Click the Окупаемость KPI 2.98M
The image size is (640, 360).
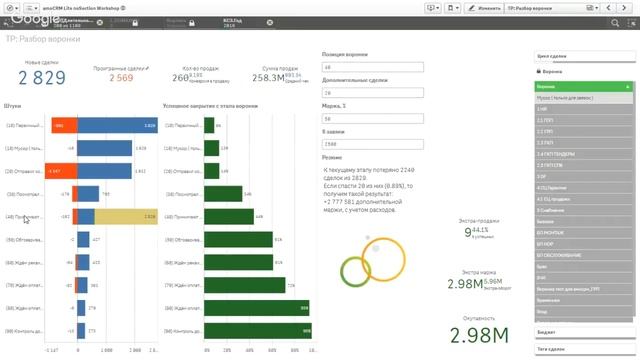(x=479, y=335)
